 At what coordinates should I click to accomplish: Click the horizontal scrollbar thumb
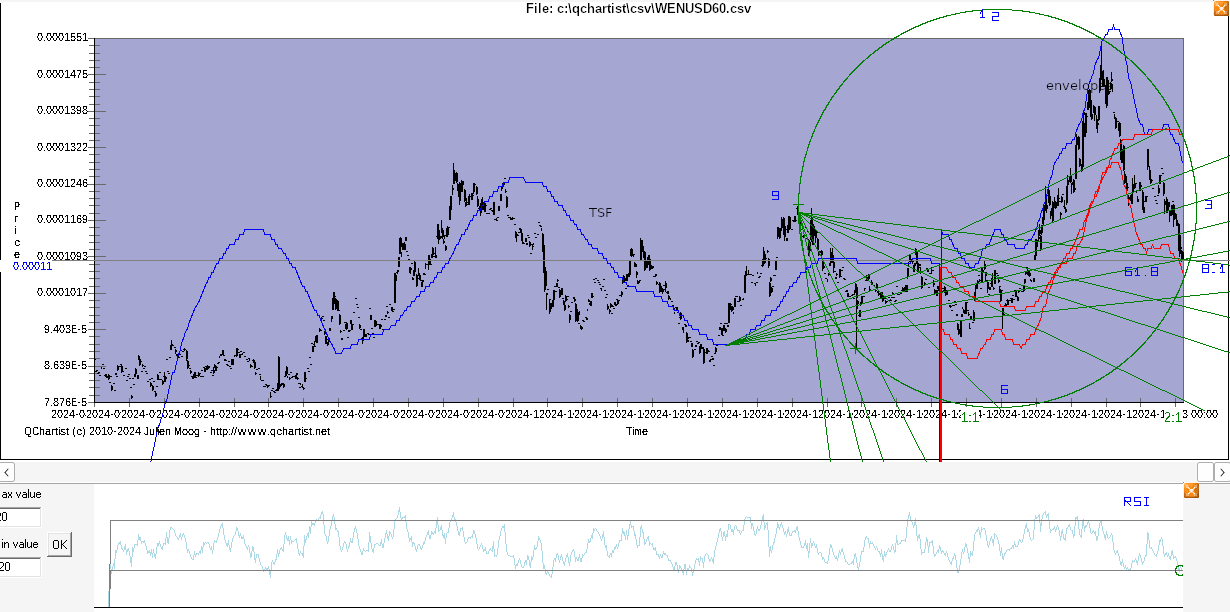click(1205, 471)
